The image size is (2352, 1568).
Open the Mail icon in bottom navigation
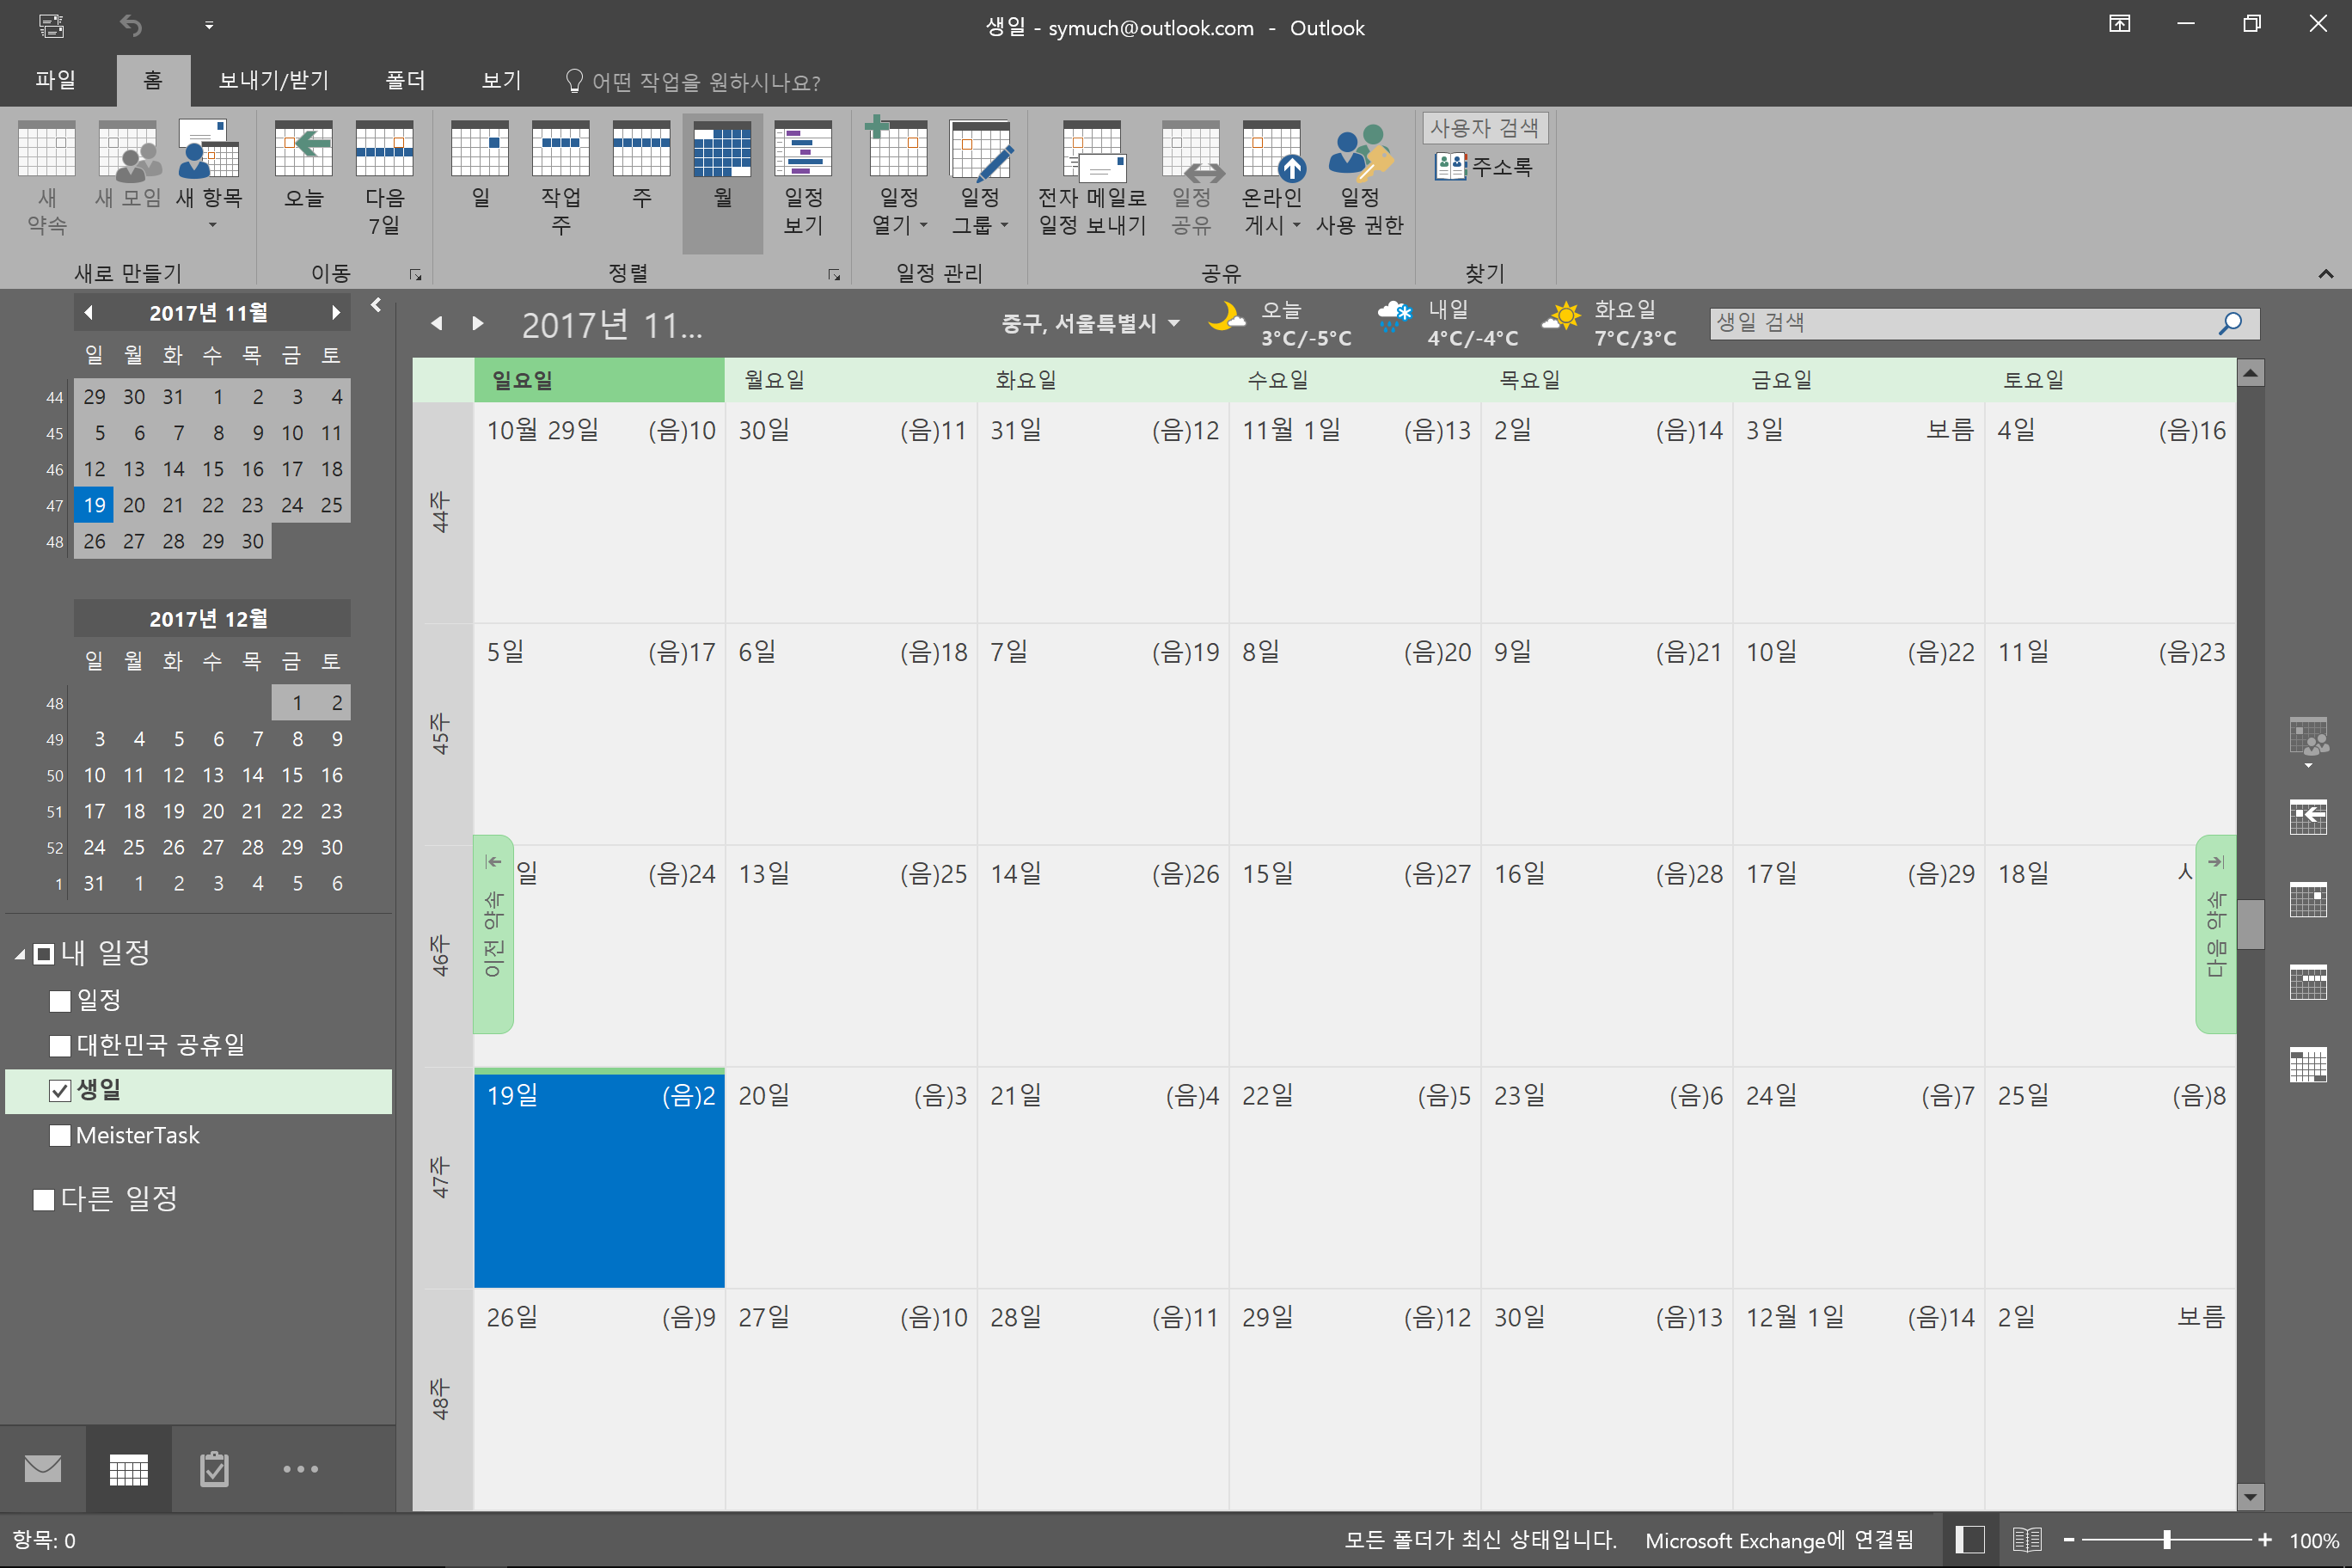click(x=43, y=1468)
